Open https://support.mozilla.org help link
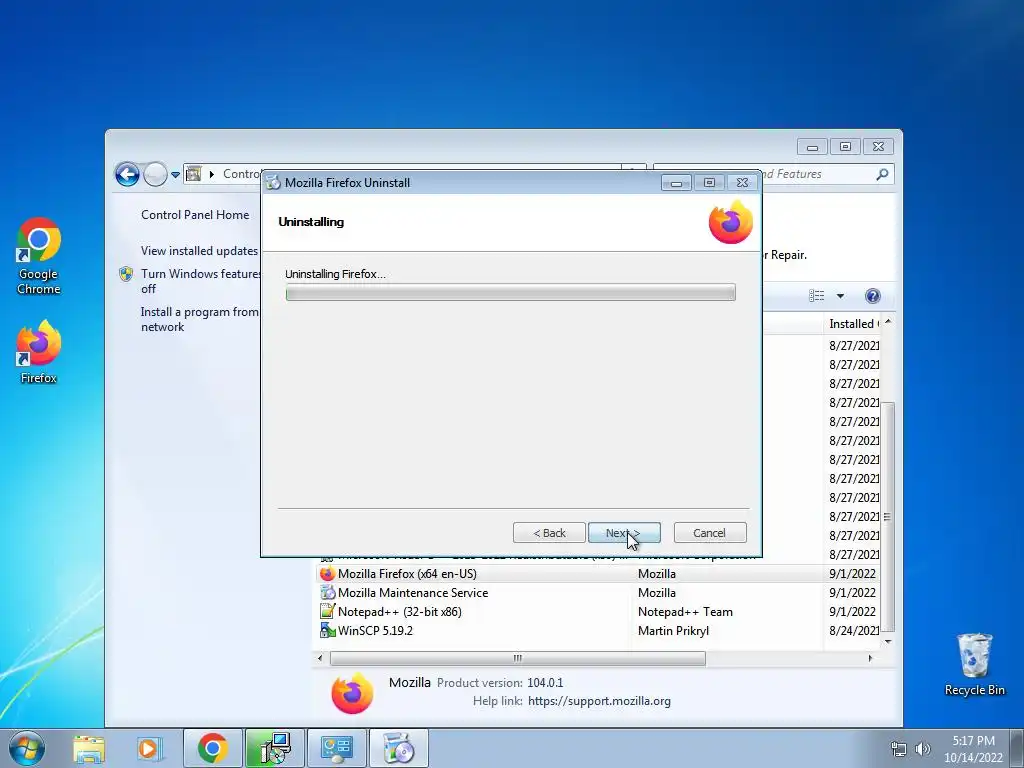Image resolution: width=1024 pixels, height=768 pixels. 599,701
